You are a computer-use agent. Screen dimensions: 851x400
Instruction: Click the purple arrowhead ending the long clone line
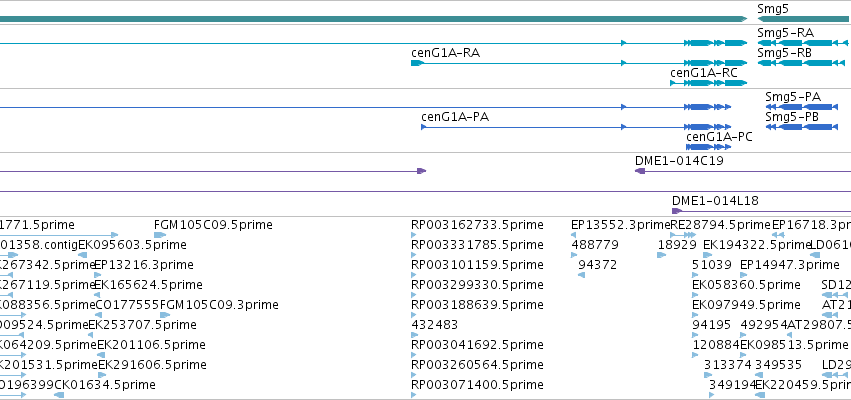click(421, 171)
